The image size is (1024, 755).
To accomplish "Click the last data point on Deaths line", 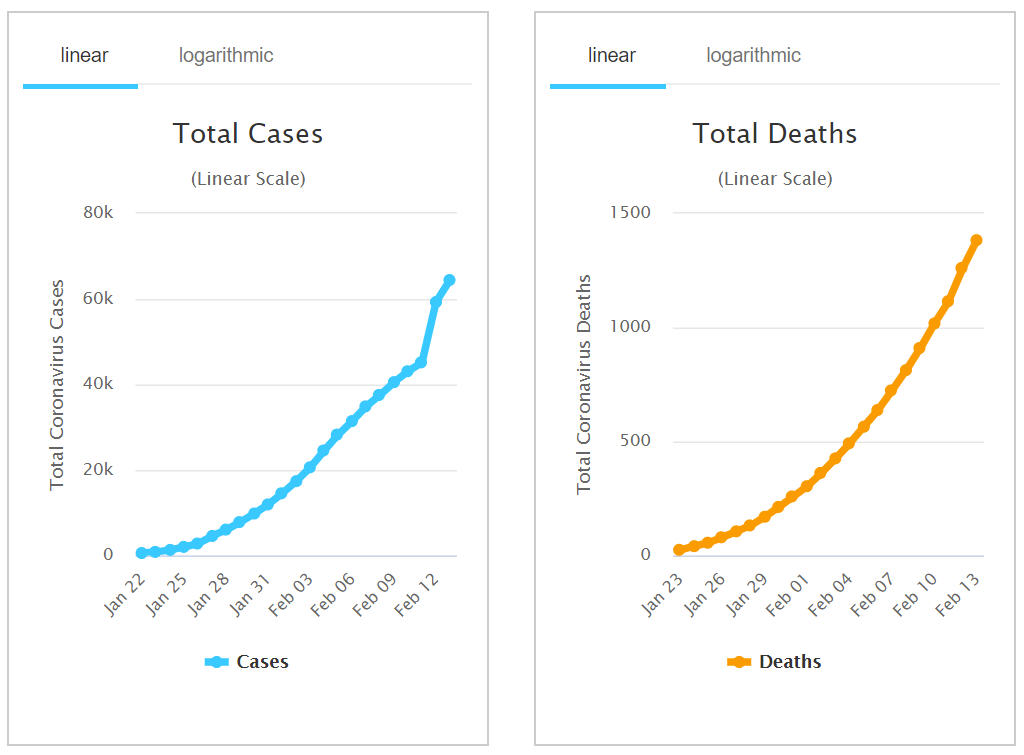I will 977,240.
